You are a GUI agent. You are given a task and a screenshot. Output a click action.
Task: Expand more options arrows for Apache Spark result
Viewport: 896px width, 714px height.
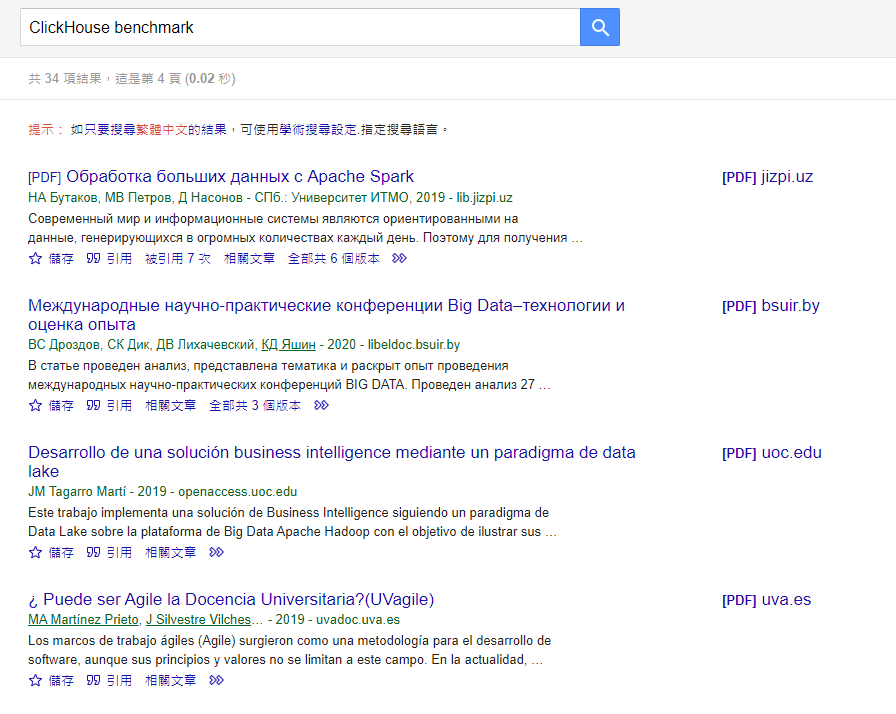[x=399, y=258]
